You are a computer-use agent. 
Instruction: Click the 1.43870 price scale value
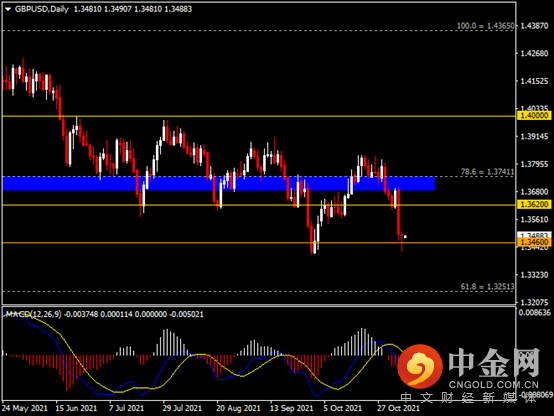[x=534, y=26]
